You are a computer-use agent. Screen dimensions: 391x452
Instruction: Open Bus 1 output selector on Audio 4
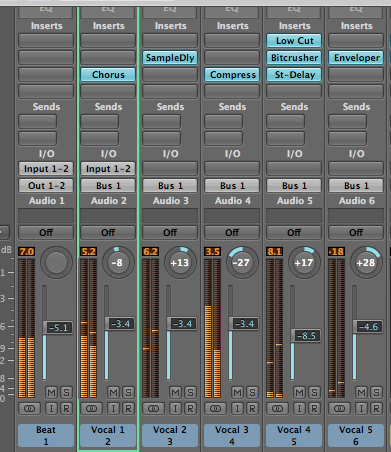click(232, 186)
